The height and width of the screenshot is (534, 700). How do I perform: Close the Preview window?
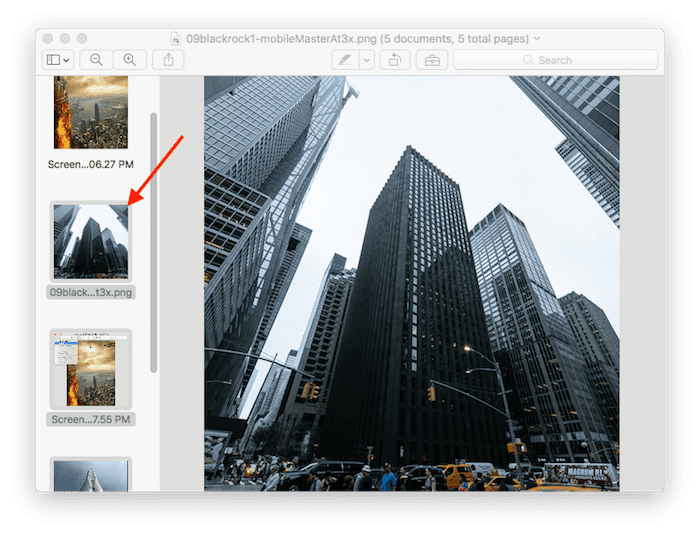pos(48,38)
